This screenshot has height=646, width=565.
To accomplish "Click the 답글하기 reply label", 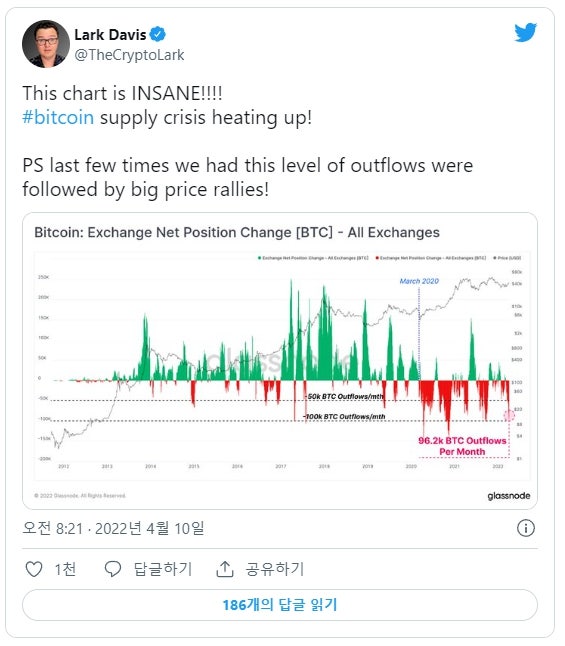I will [163, 569].
